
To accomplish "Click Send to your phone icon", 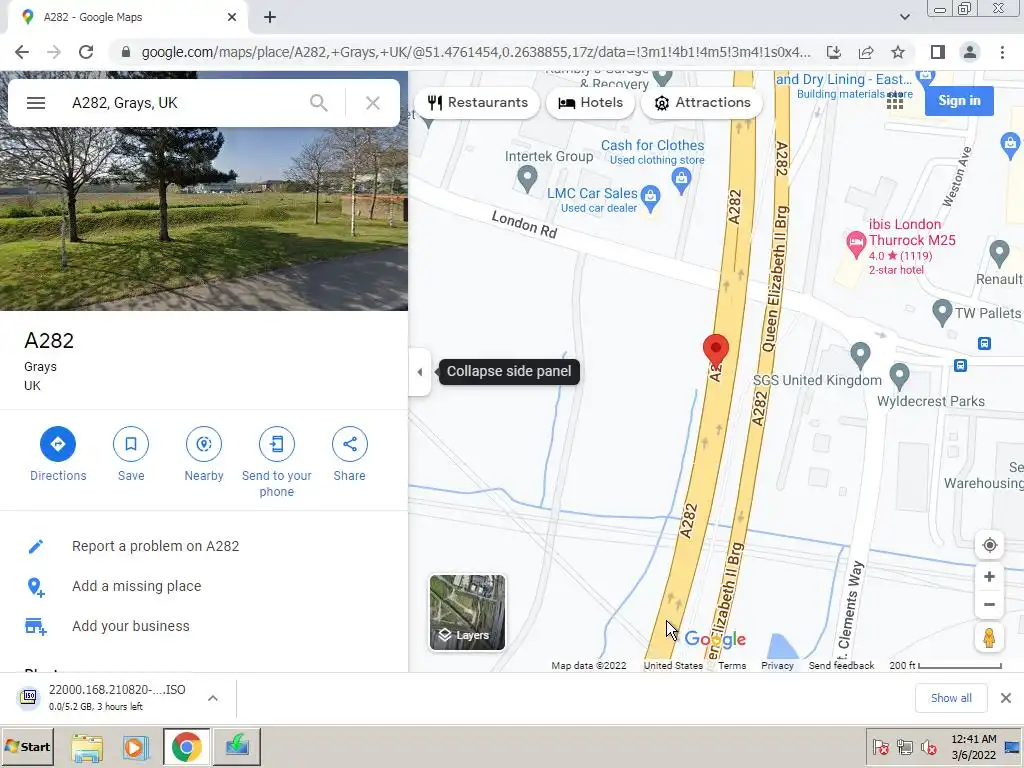I will pyautogui.click(x=277, y=444).
